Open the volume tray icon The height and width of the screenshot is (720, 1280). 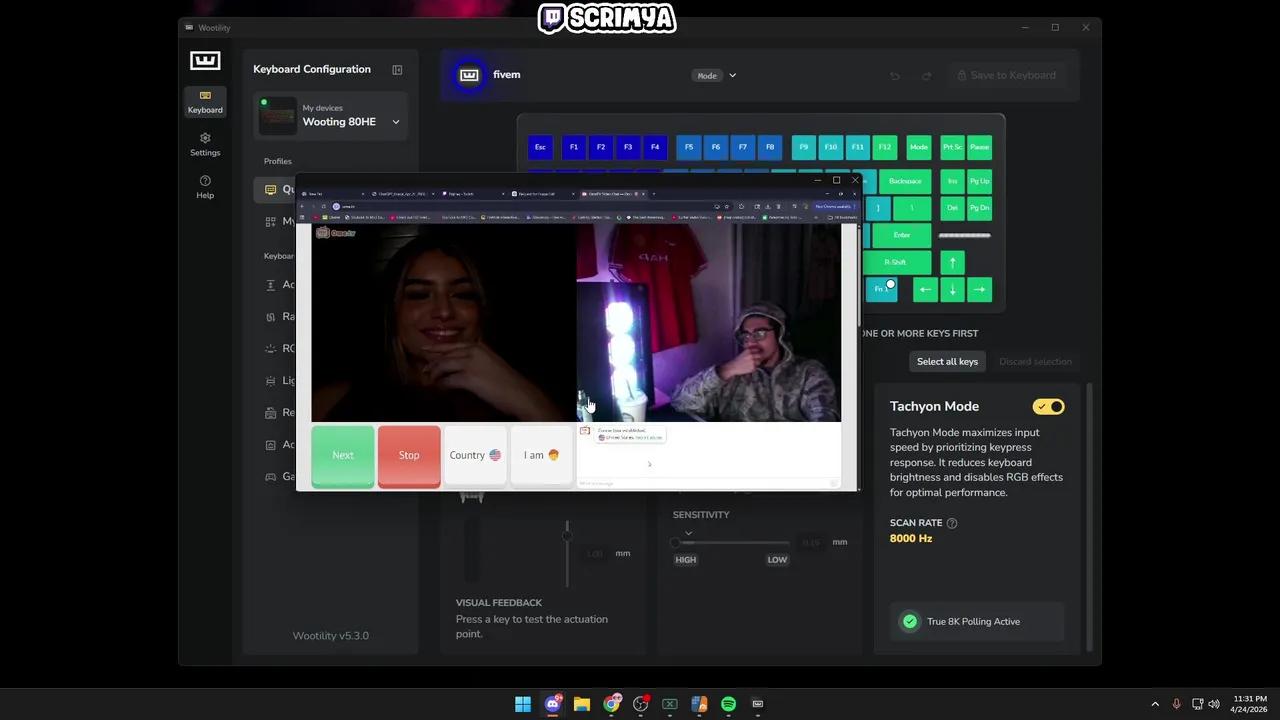point(1215,704)
